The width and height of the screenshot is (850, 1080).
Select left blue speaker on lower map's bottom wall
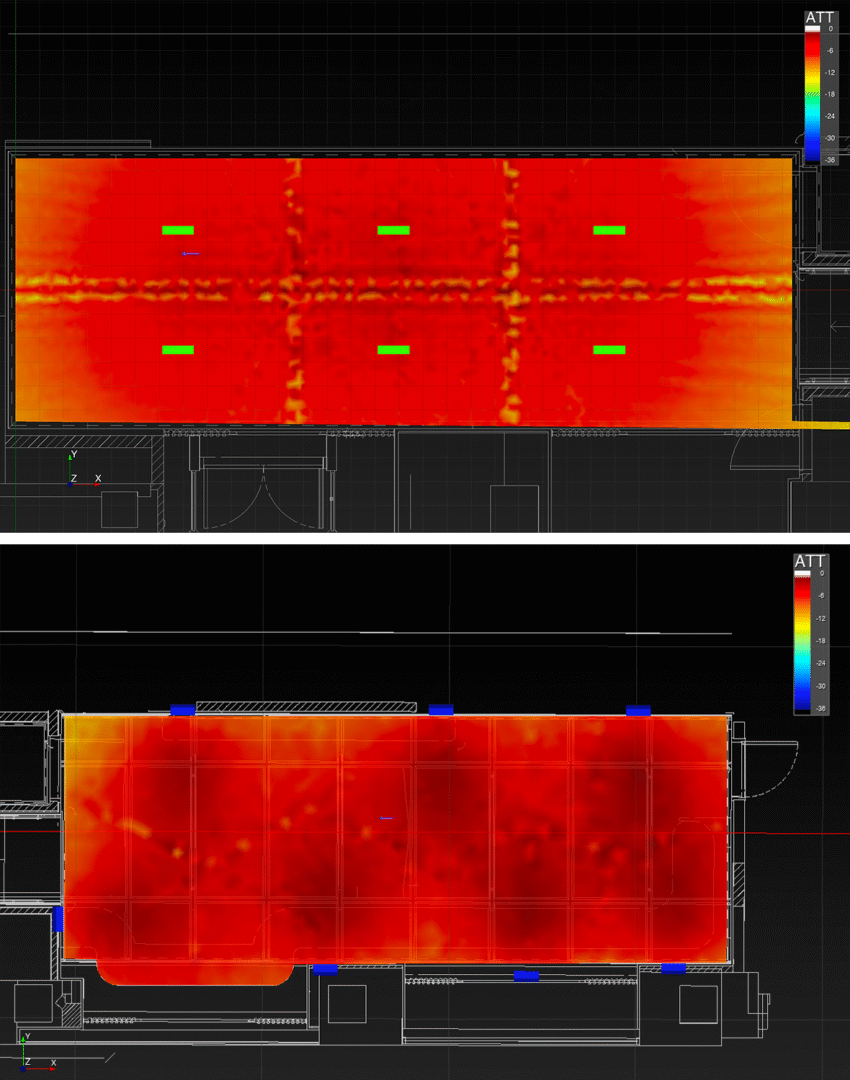pos(325,968)
